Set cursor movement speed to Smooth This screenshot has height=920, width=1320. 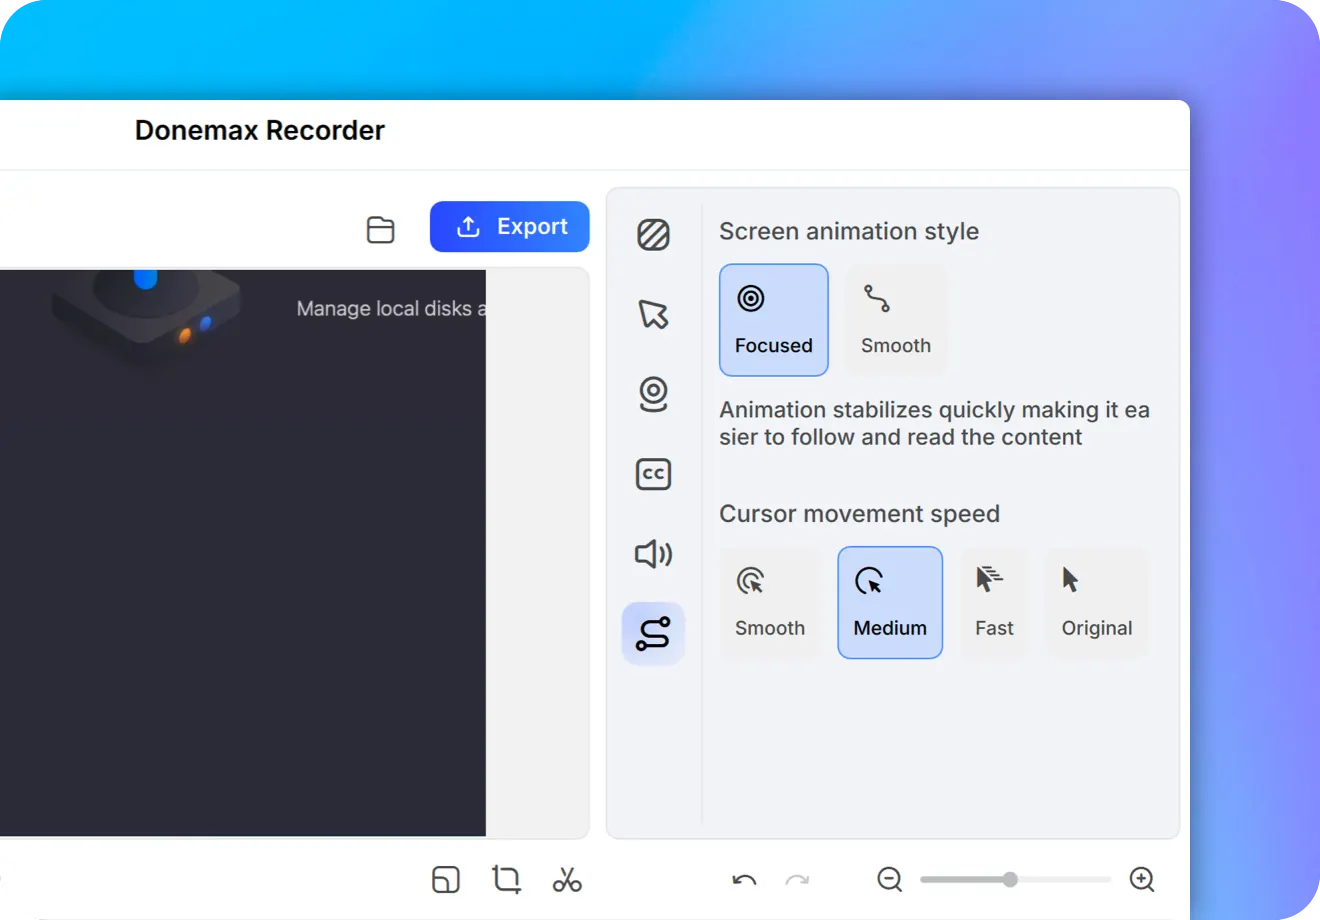click(x=770, y=603)
